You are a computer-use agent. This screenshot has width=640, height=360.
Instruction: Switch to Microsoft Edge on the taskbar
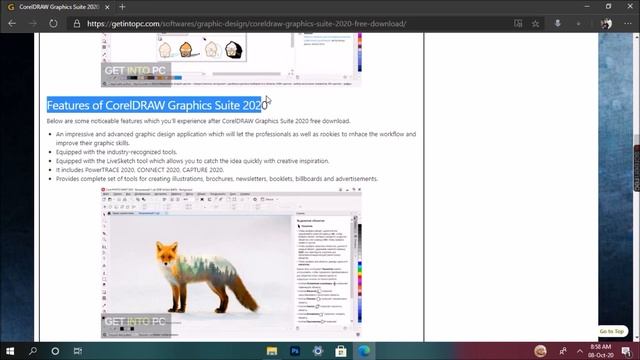point(364,351)
